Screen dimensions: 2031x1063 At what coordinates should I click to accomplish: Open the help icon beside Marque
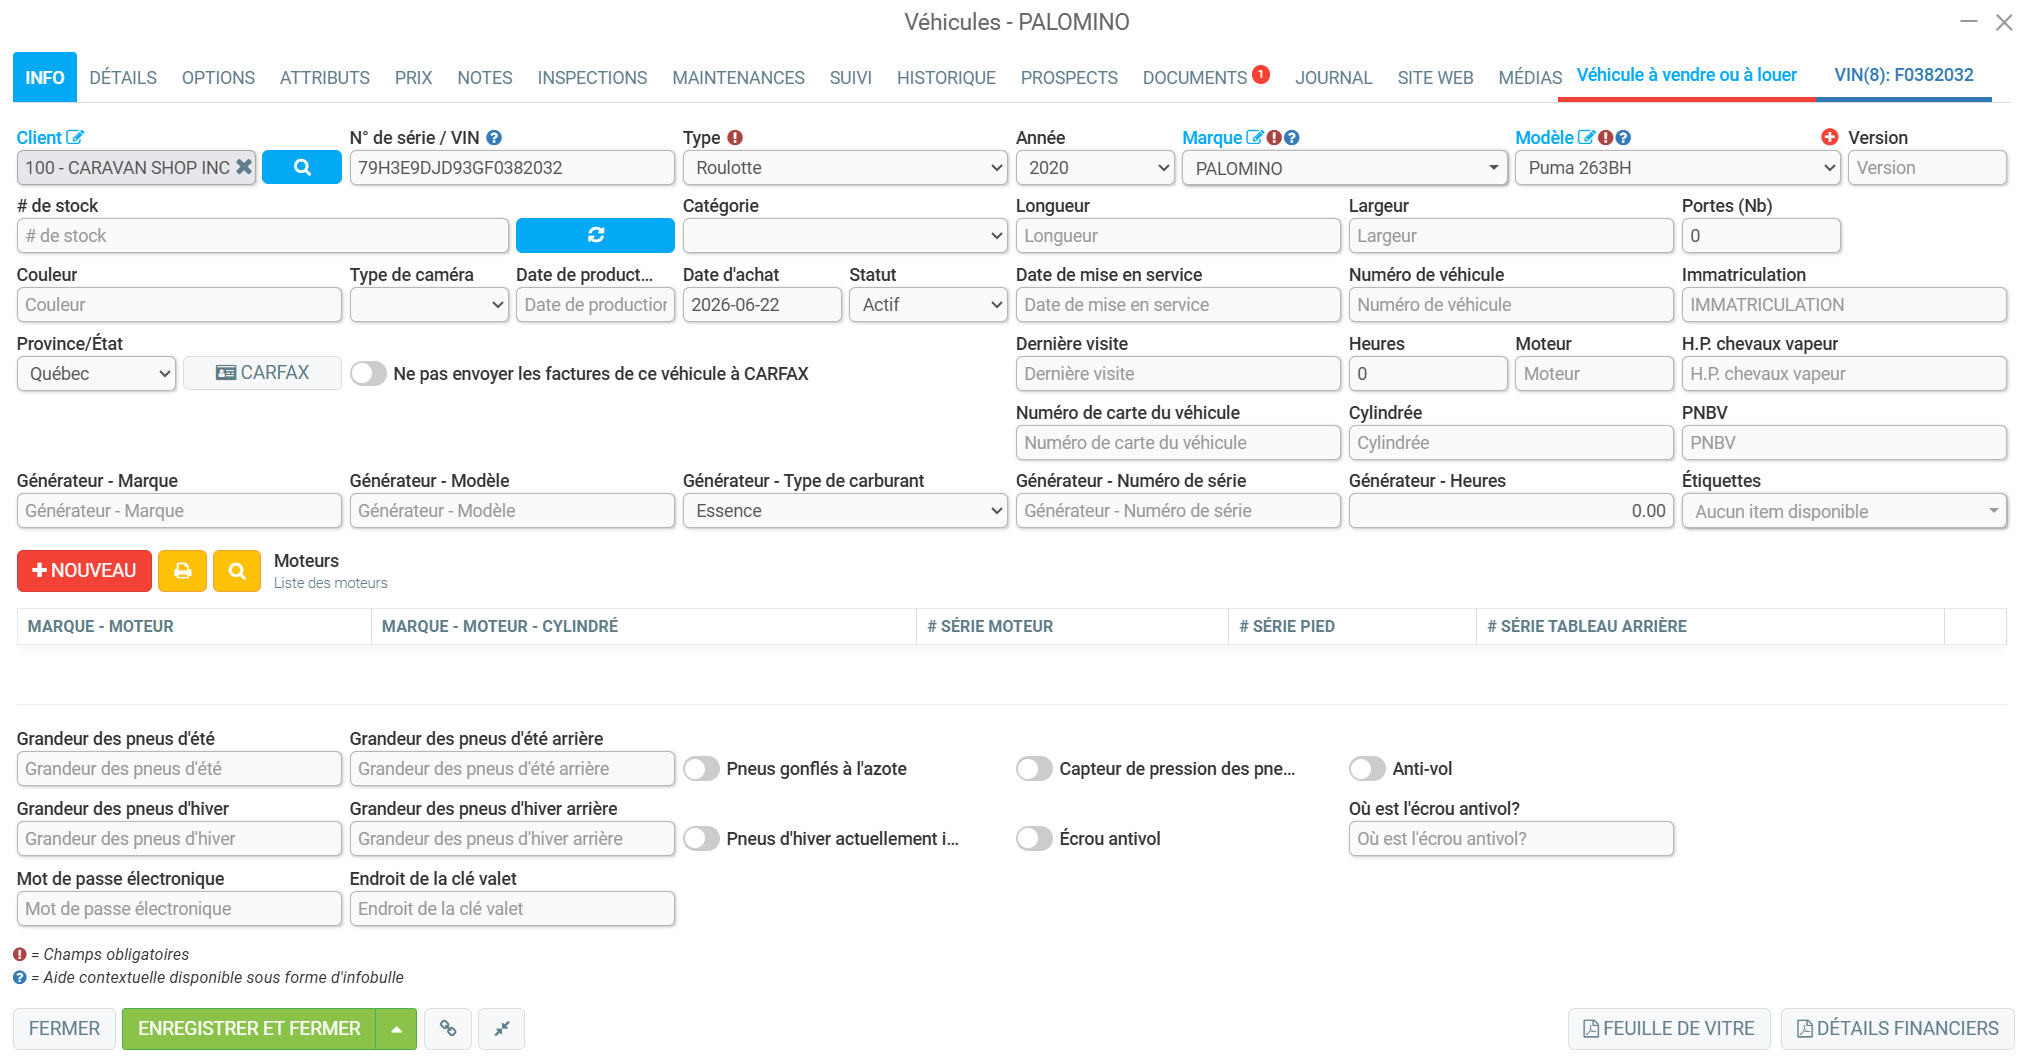[1292, 138]
